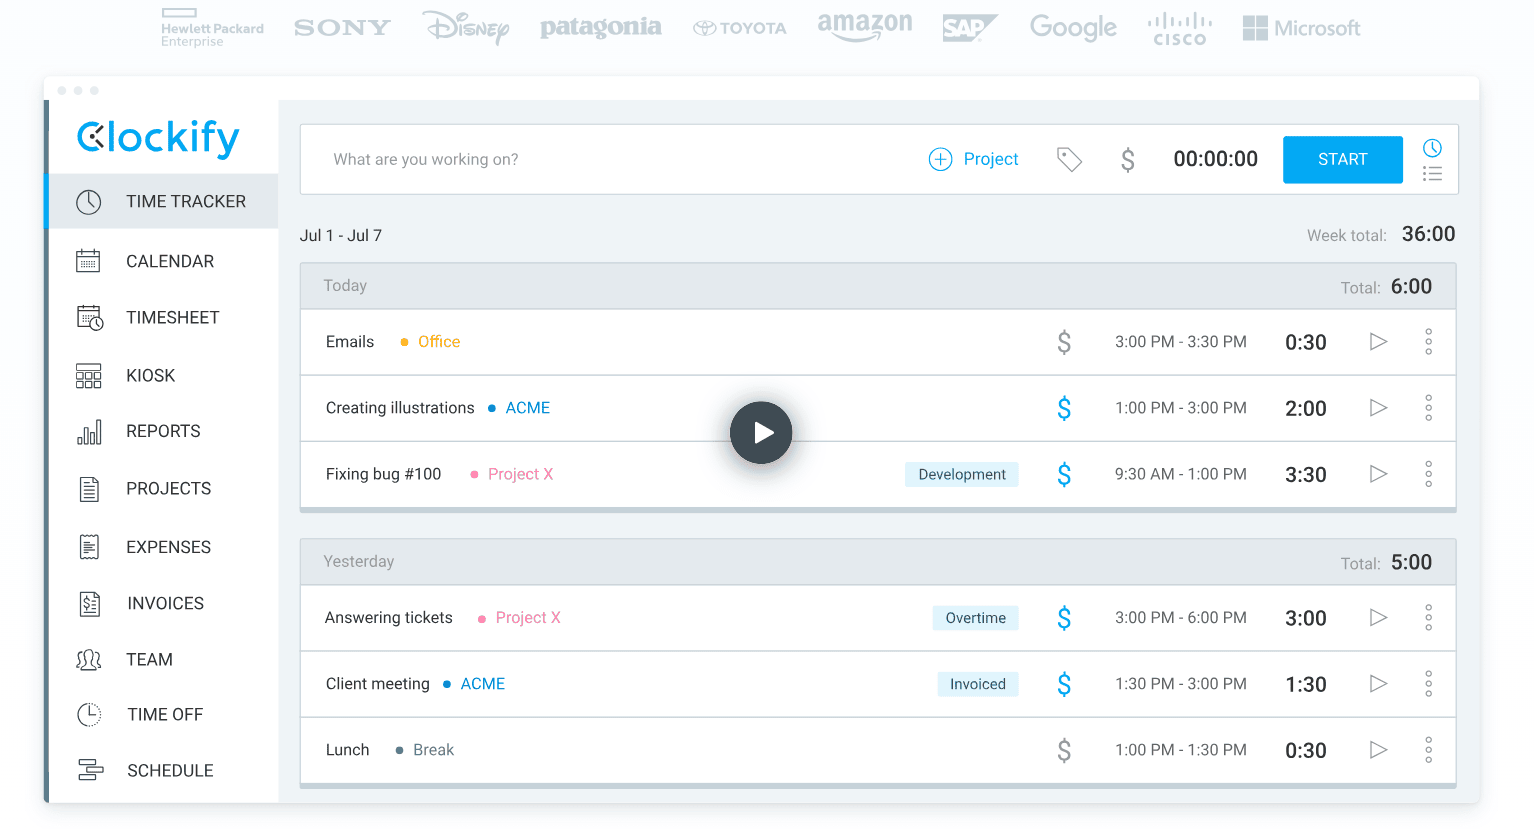1534x837 pixels.
Task: Resume timer for Lunch entry
Action: pos(1378,750)
